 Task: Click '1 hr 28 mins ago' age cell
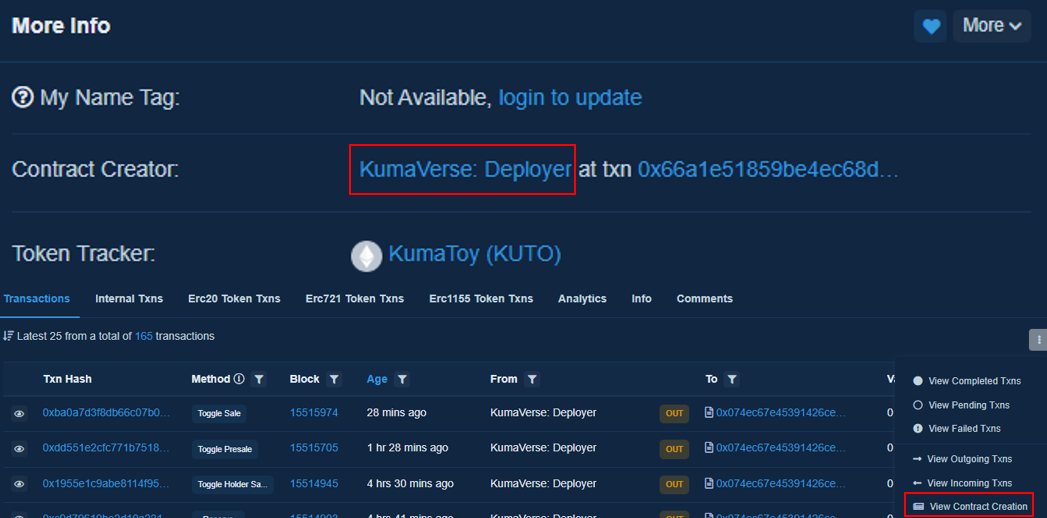tap(407, 448)
